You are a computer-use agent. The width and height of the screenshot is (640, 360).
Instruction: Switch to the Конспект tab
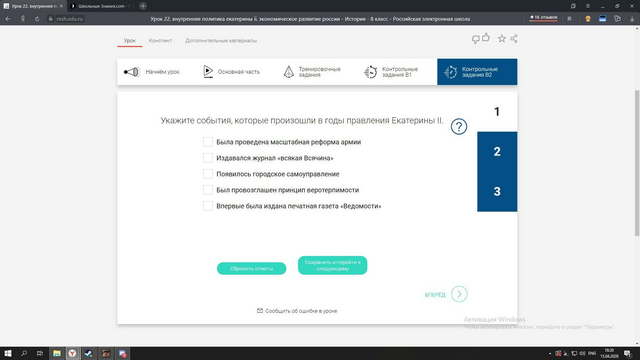[x=160, y=40]
